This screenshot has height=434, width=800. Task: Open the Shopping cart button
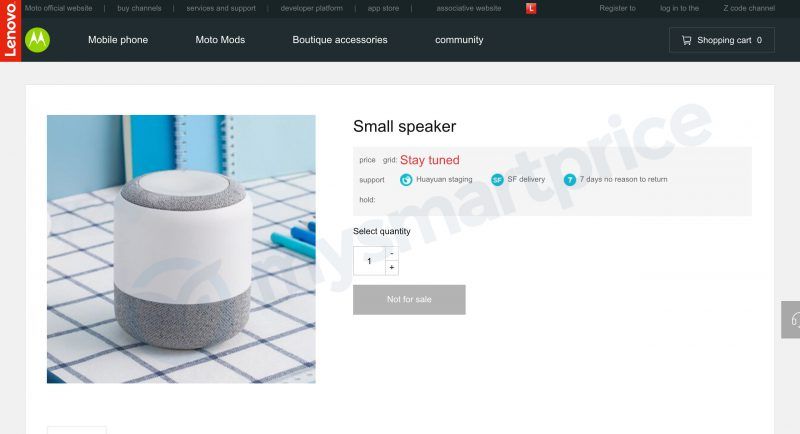click(722, 40)
